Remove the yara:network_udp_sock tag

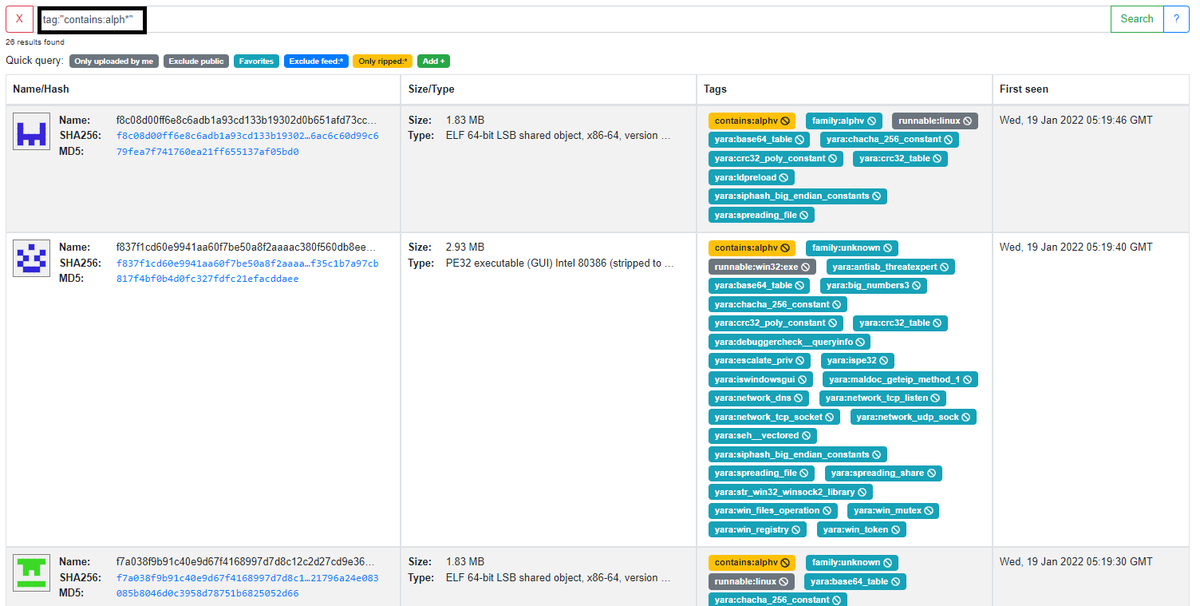pyautogui.click(x=968, y=417)
